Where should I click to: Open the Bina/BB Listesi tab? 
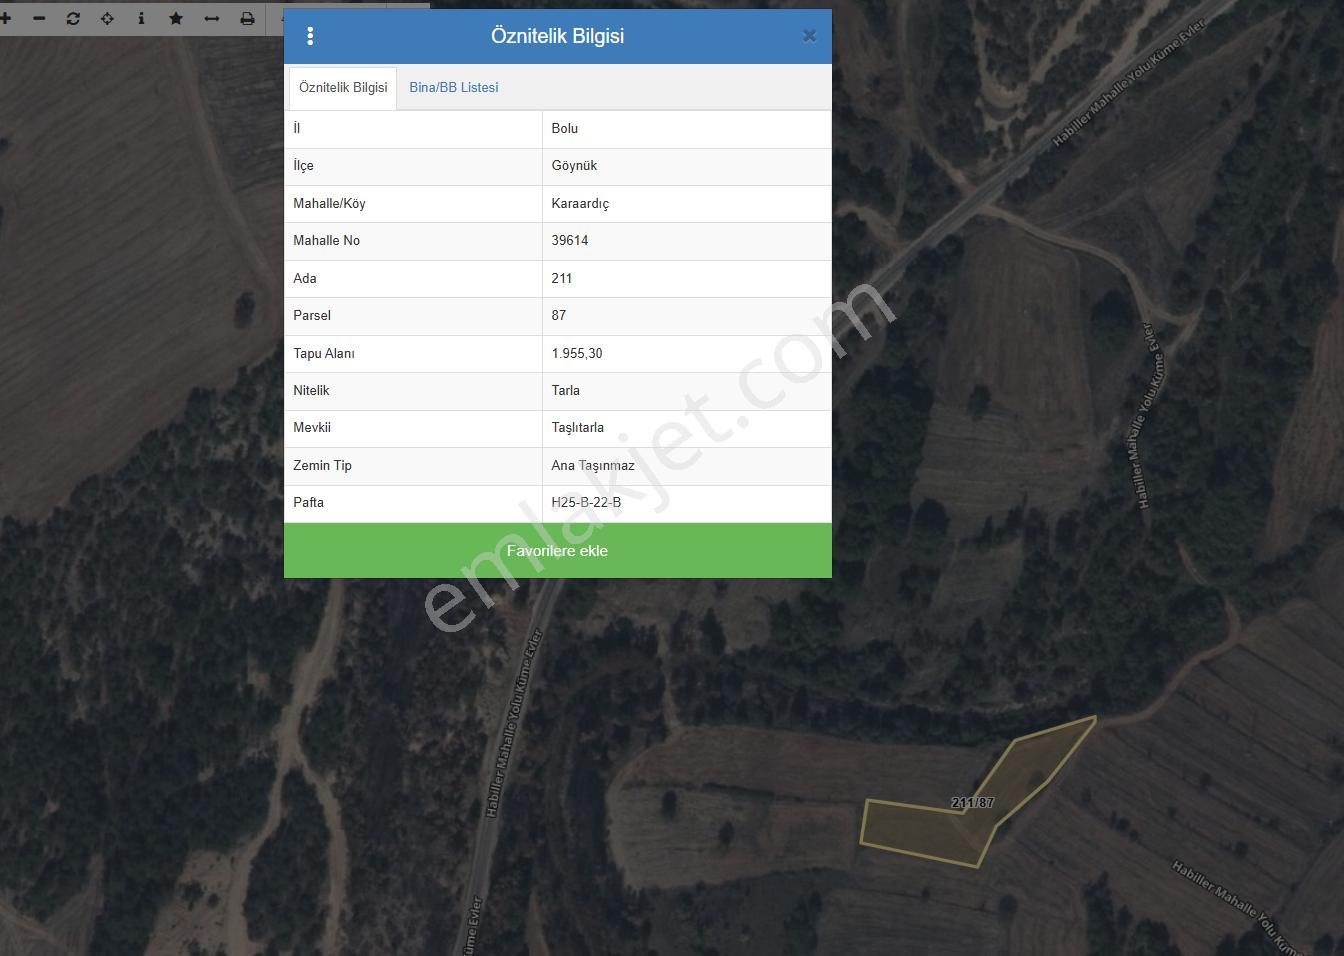[x=454, y=88]
